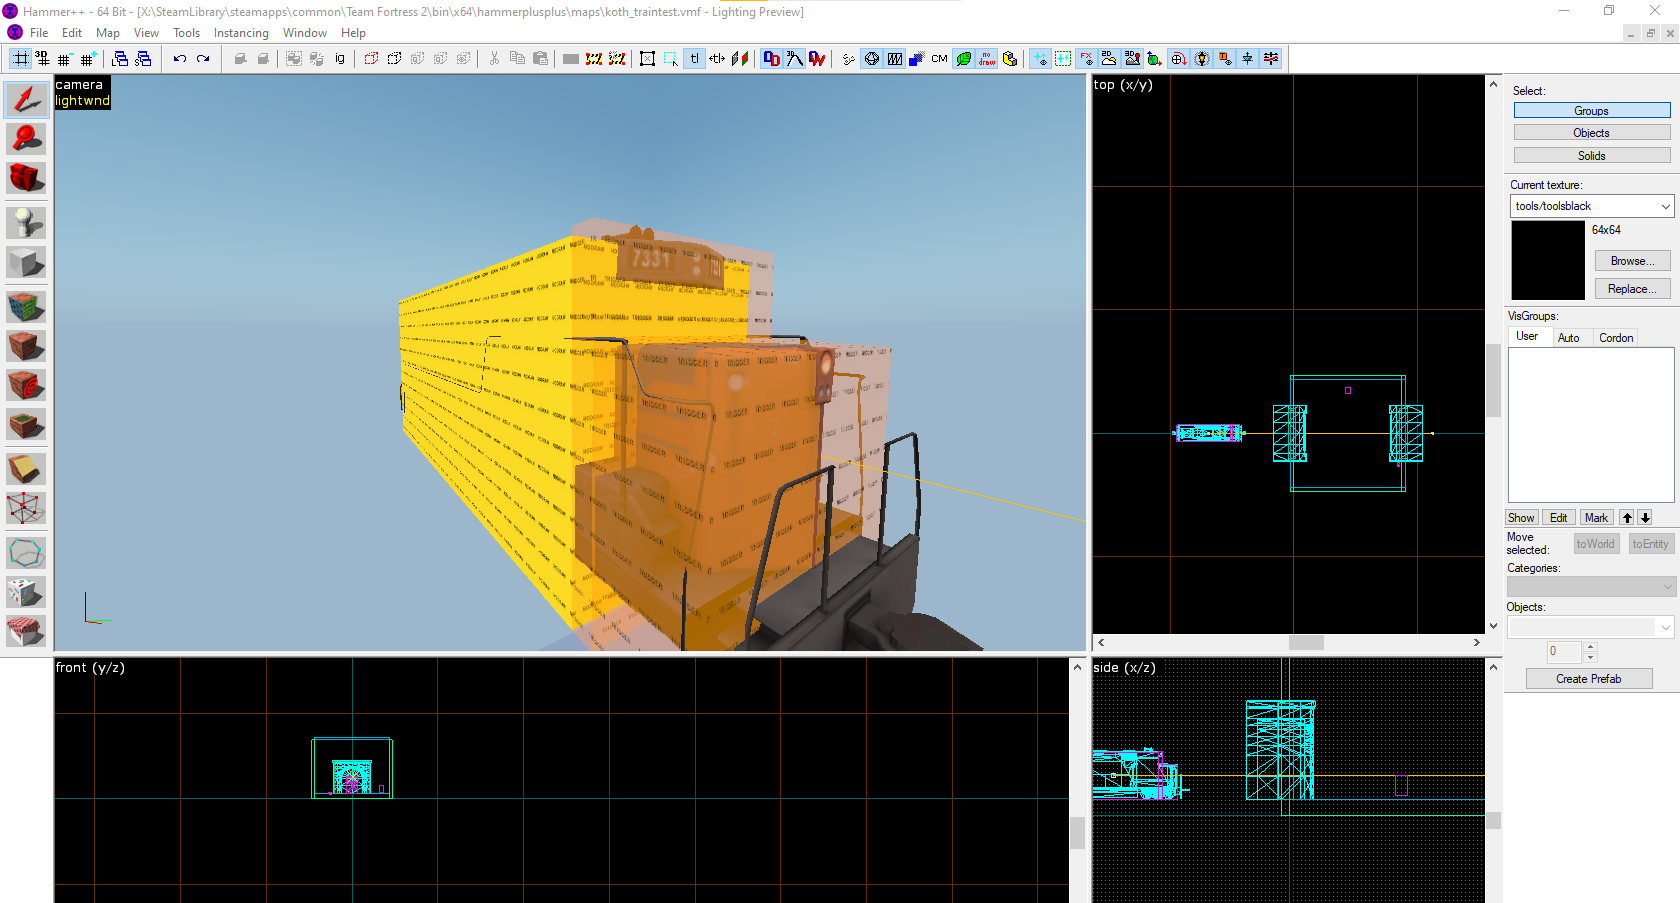The height and width of the screenshot is (903, 1680).
Task: Open the Map menu
Action: click(x=108, y=33)
